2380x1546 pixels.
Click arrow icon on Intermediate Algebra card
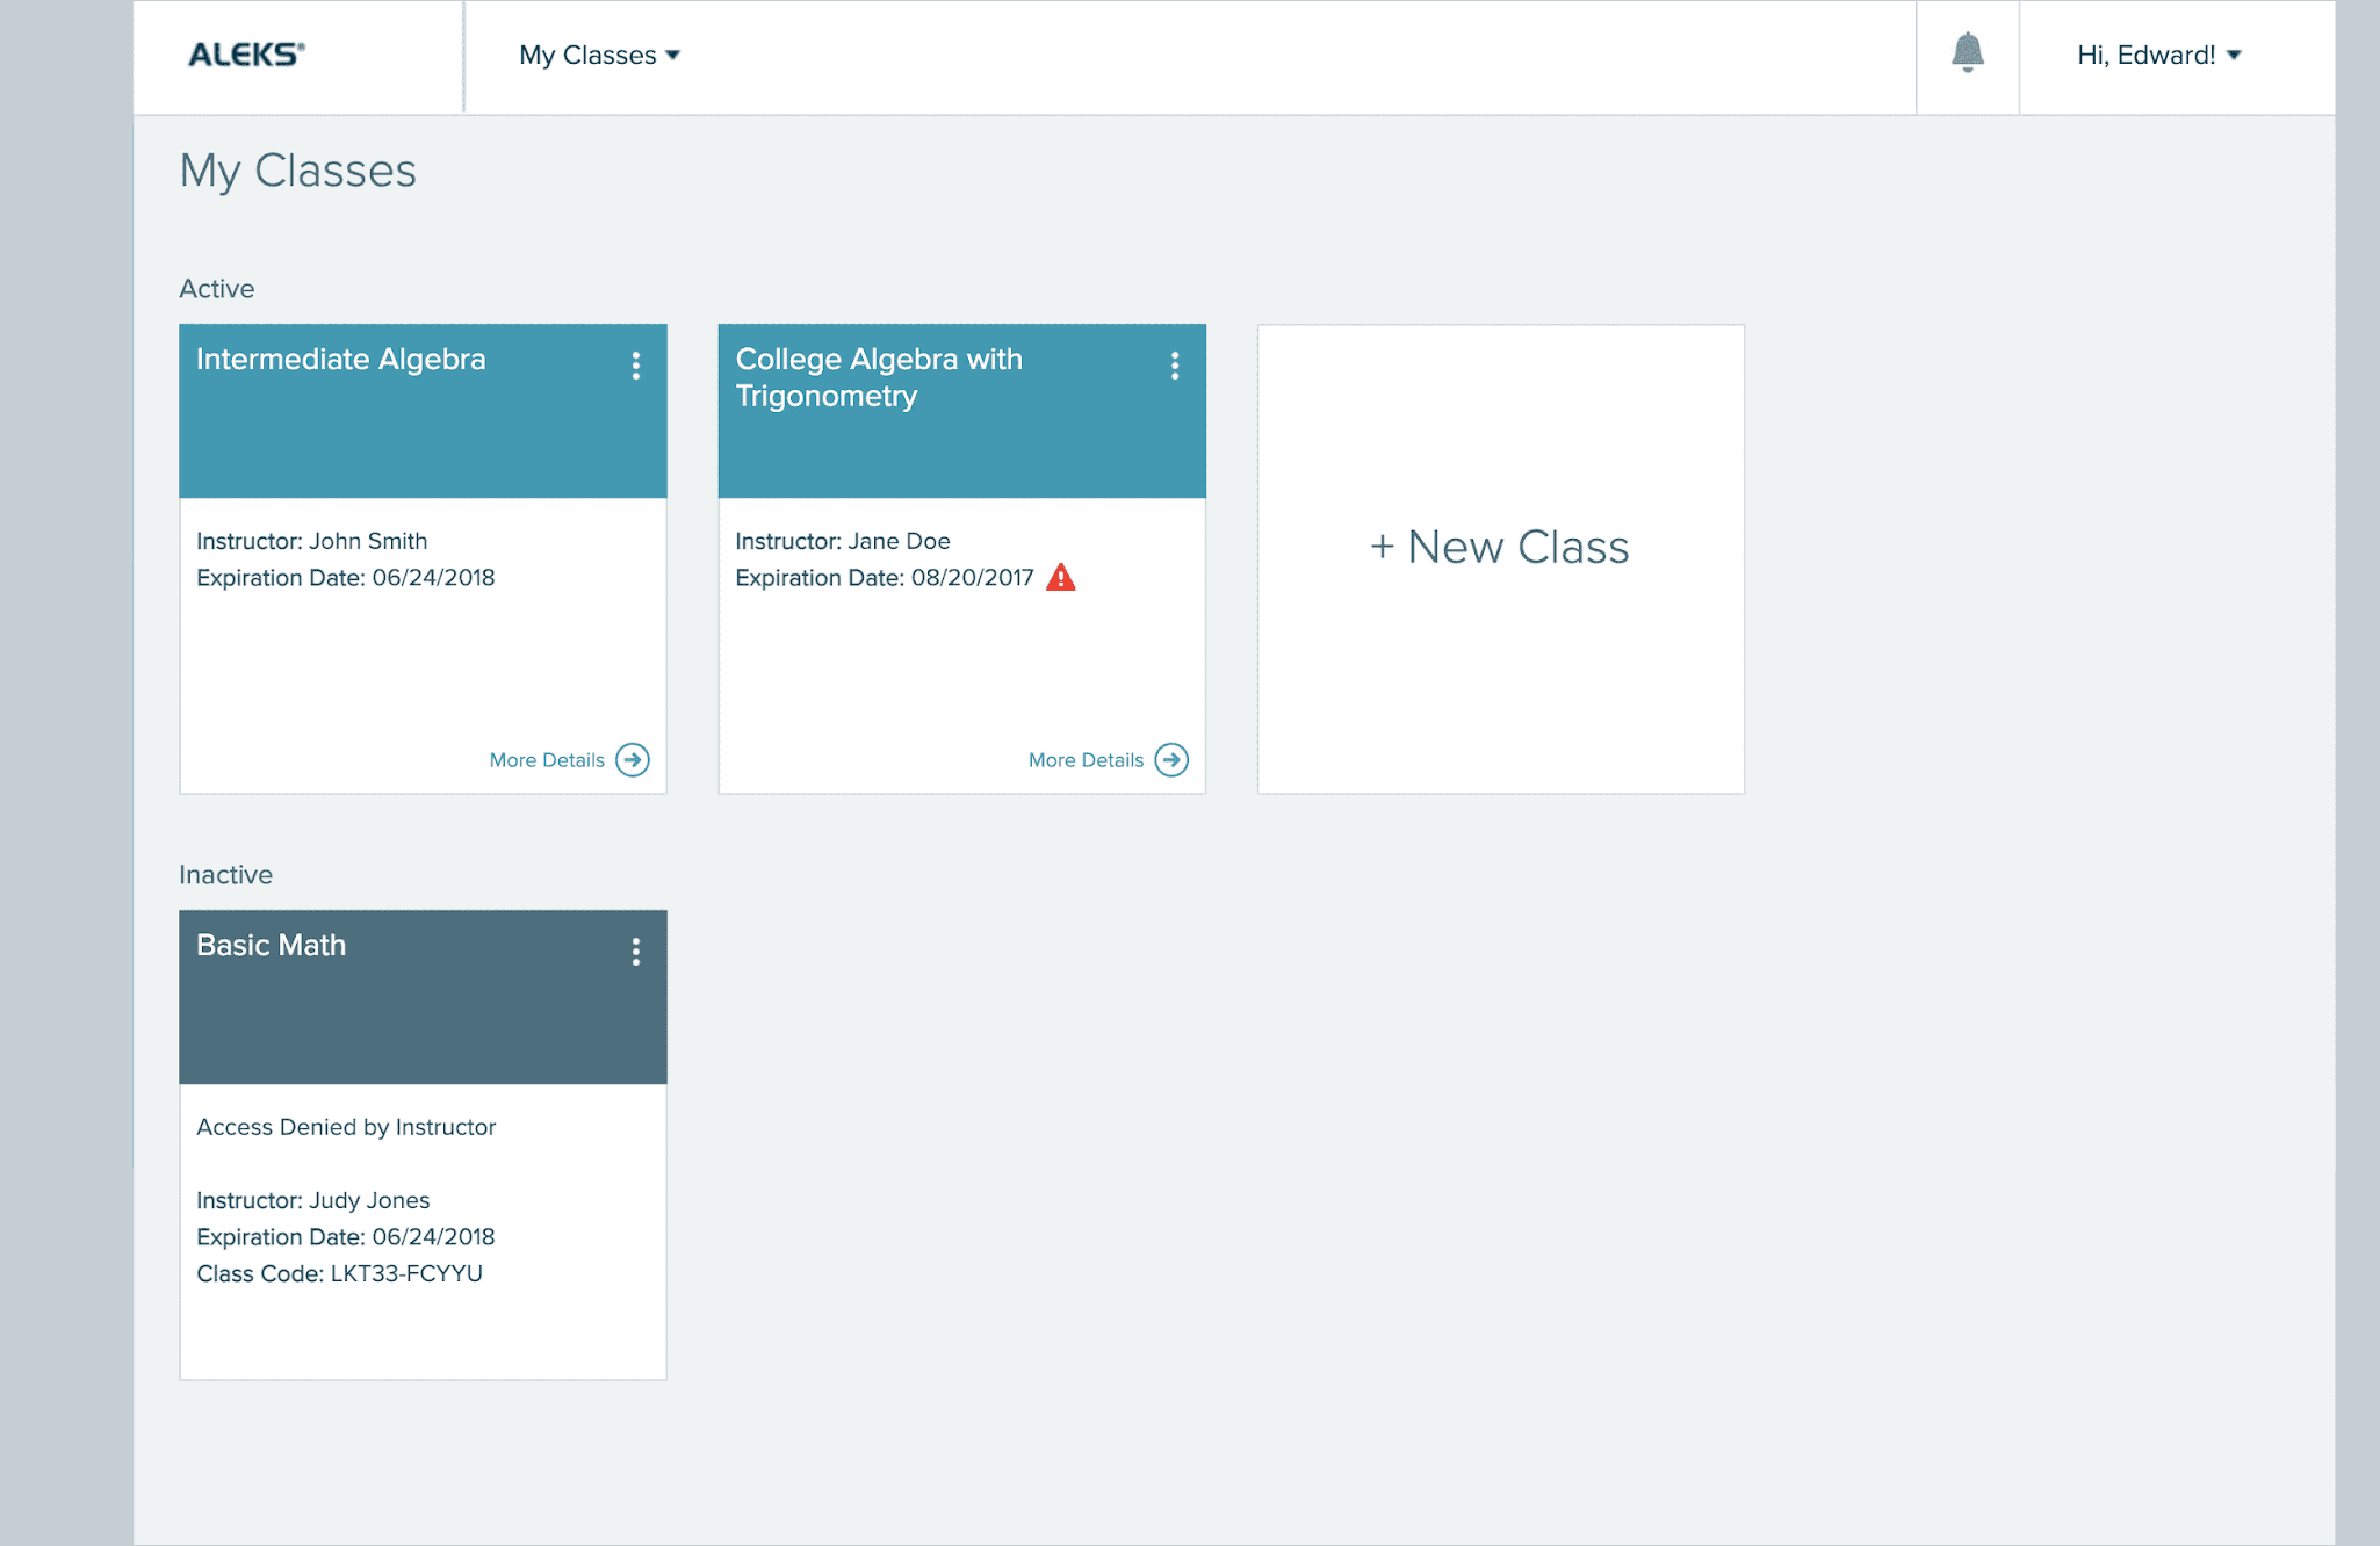[632, 760]
